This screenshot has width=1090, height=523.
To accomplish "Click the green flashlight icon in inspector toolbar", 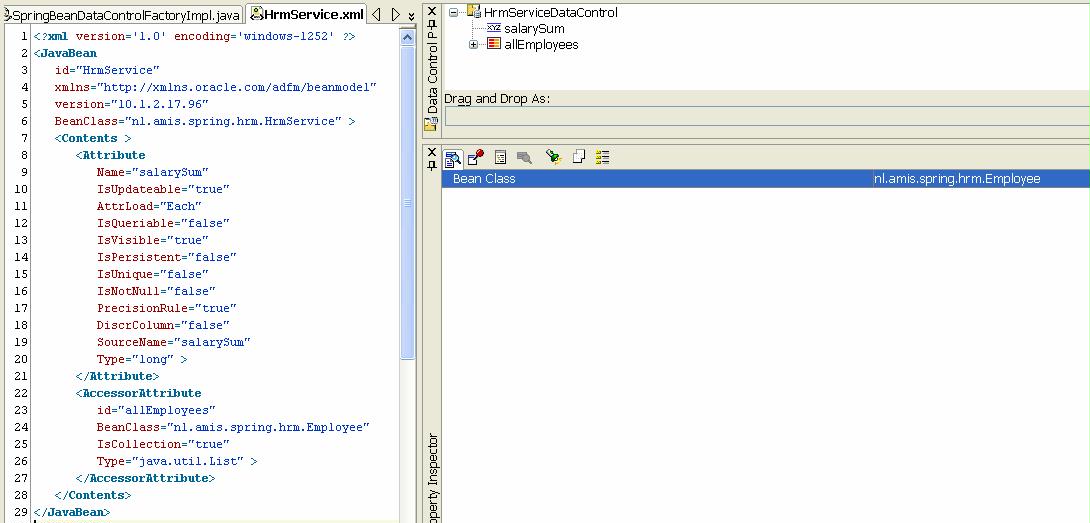I will tap(553, 157).
